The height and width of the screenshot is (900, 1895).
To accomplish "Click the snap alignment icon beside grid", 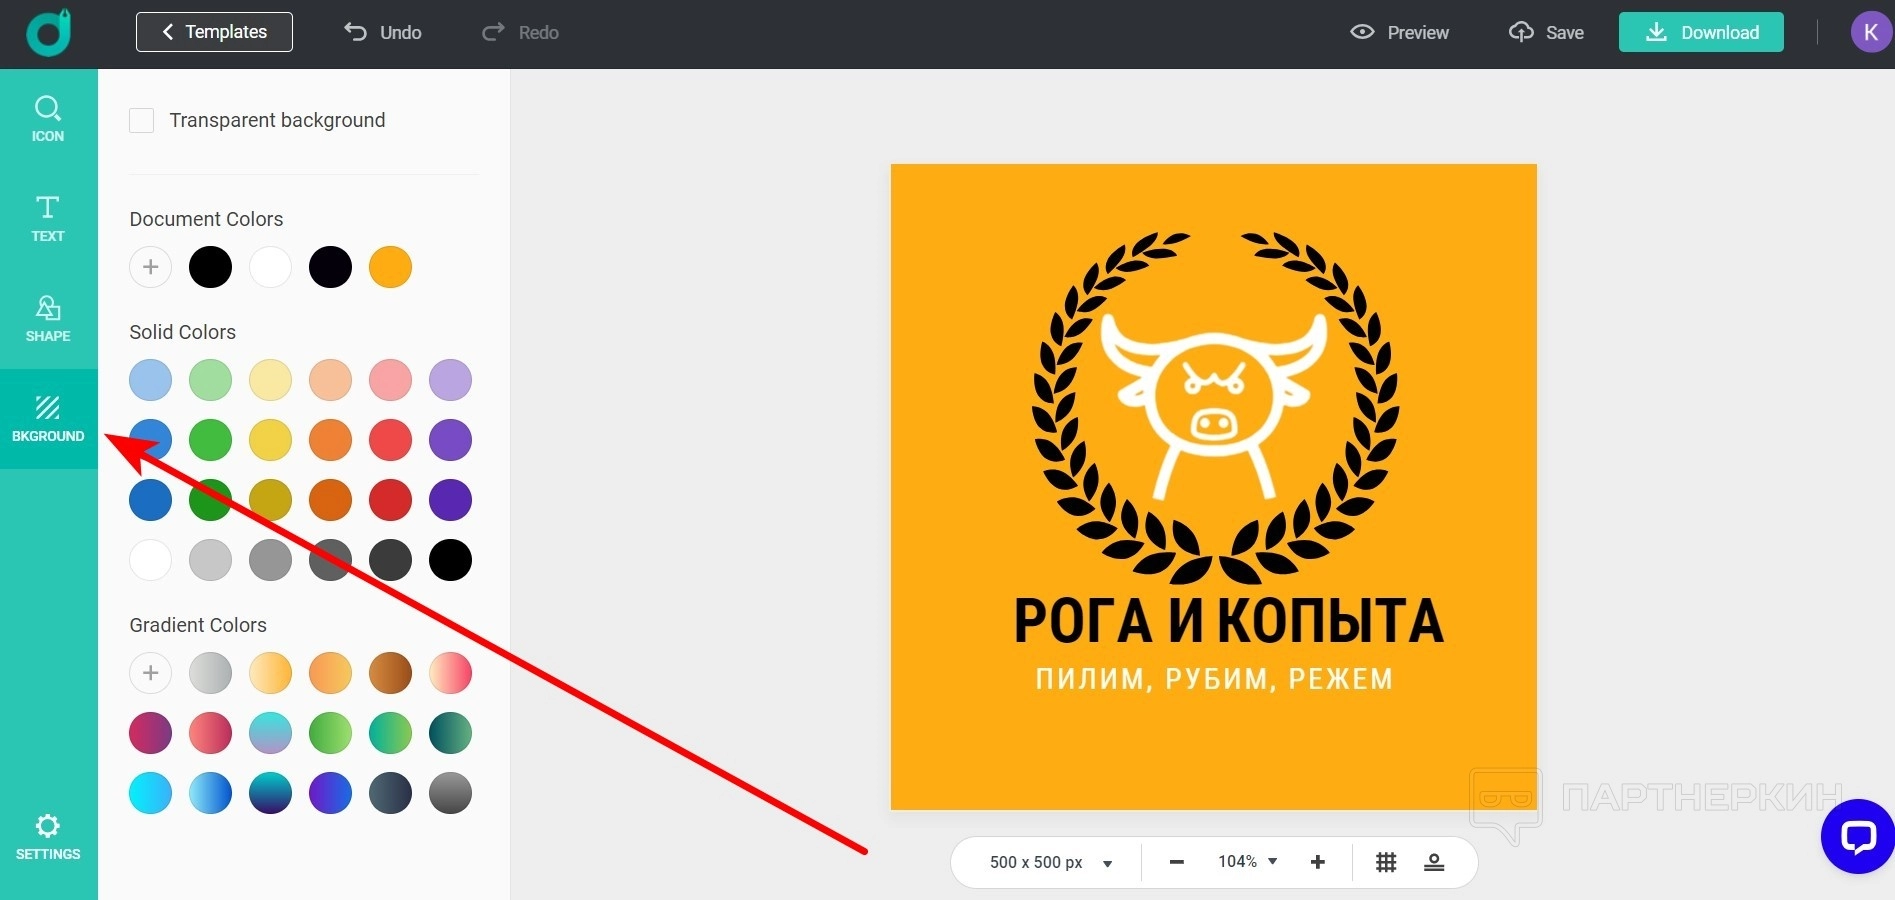I will coord(1434,862).
